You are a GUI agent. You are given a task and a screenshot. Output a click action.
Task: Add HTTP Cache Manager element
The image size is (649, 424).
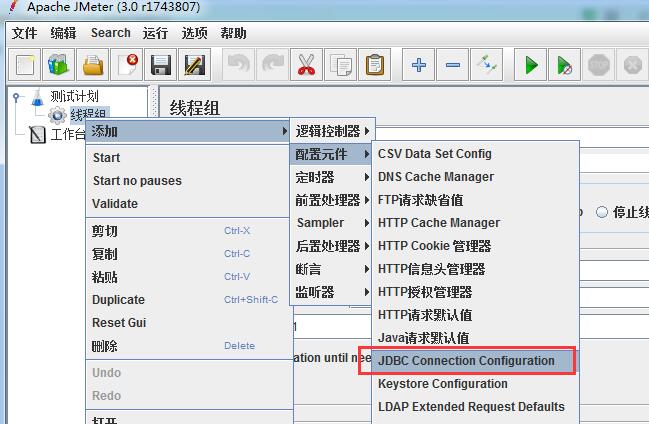pos(475,223)
